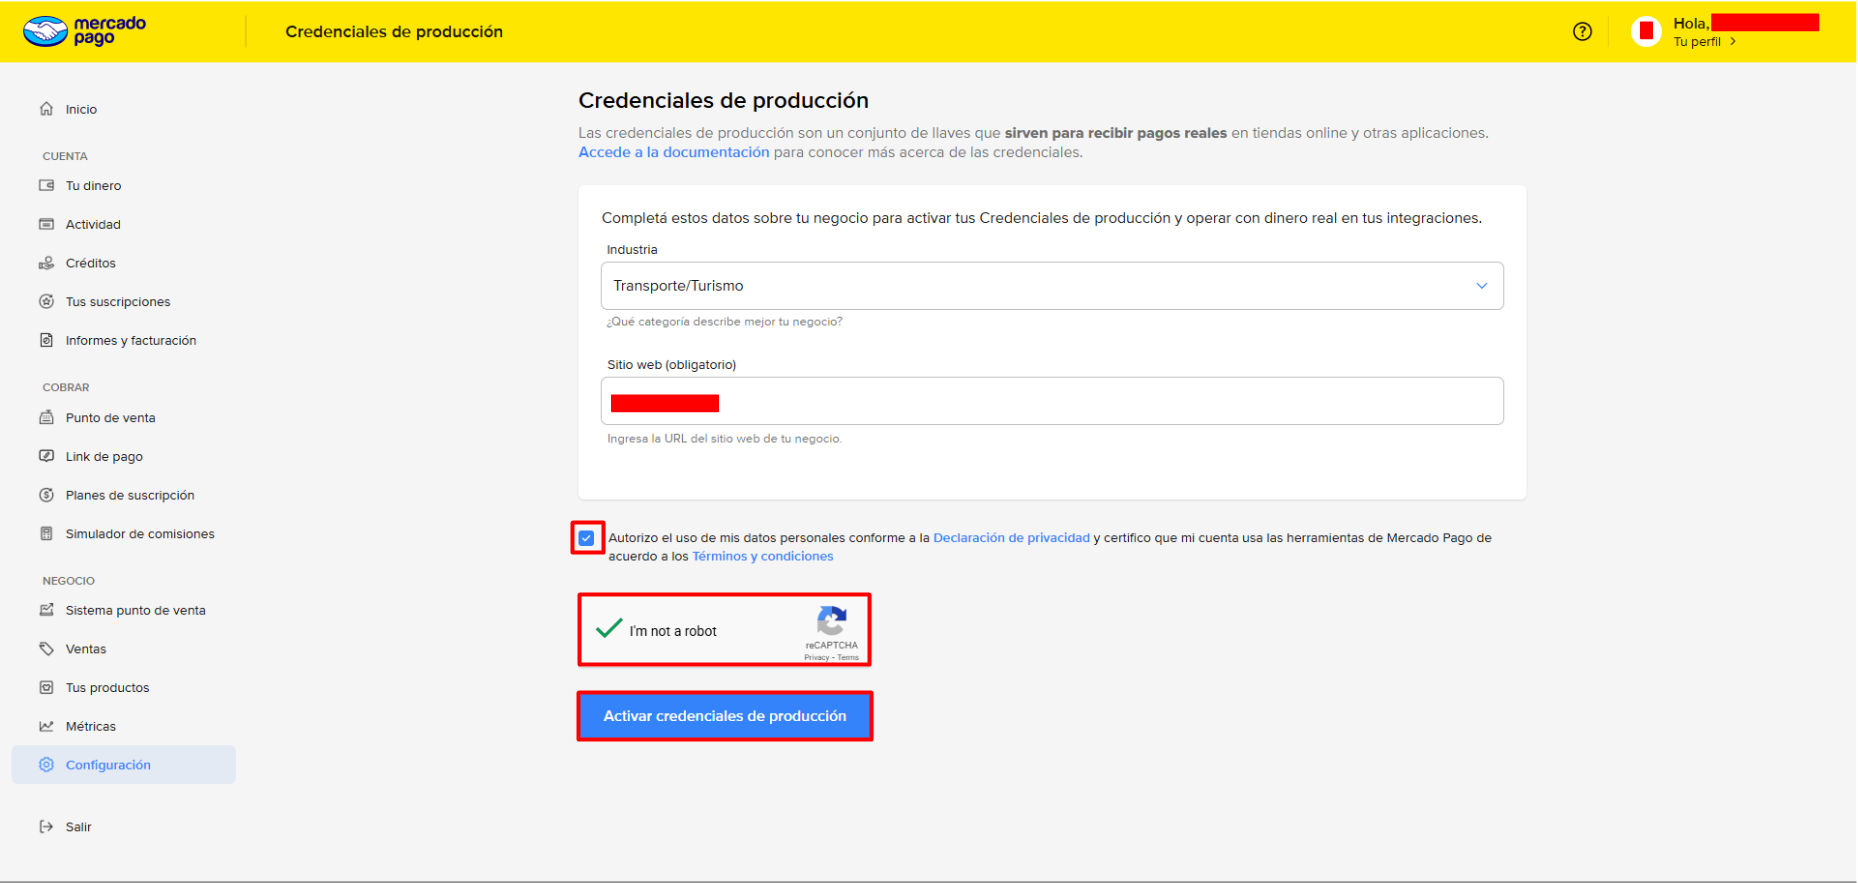This screenshot has width=1858, height=883.
Task: Click reCAPTCHA Terms link
Action: tap(848, 657)
